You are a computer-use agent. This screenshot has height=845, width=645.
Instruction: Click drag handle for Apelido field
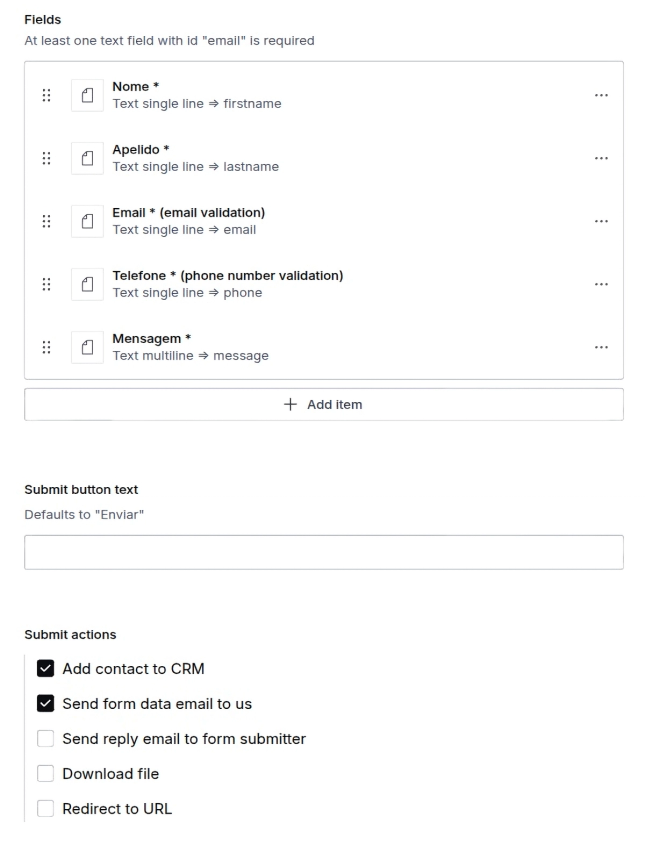(x=46, y=158)
